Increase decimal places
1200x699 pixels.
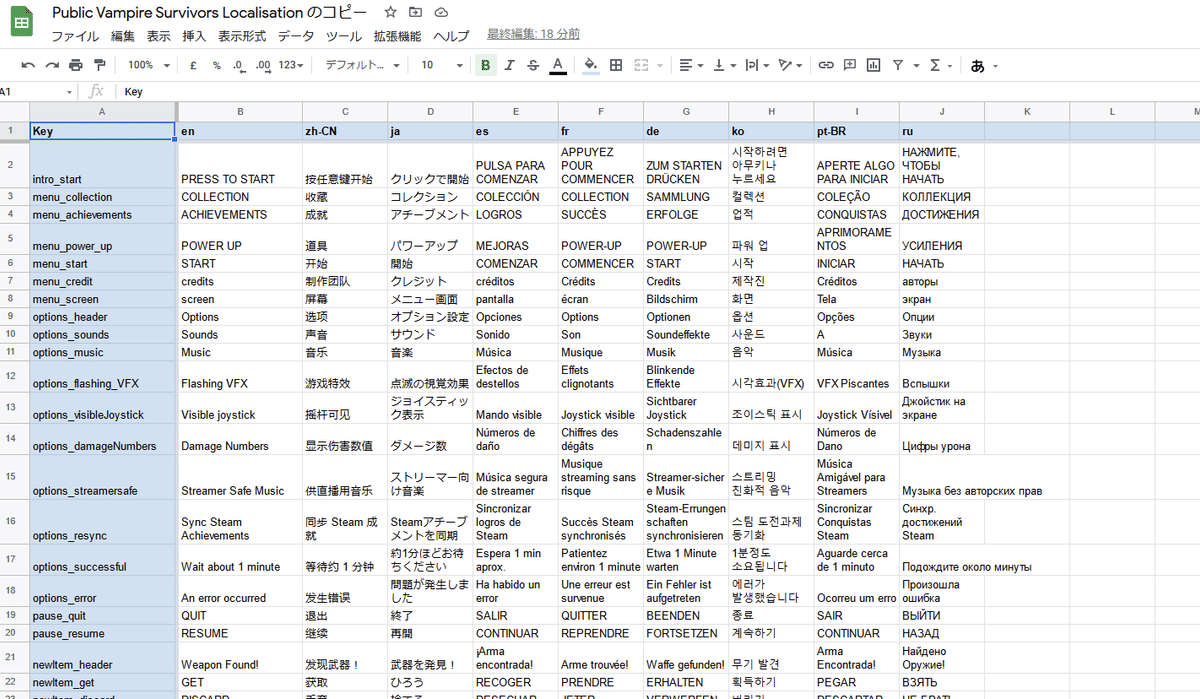263,65
